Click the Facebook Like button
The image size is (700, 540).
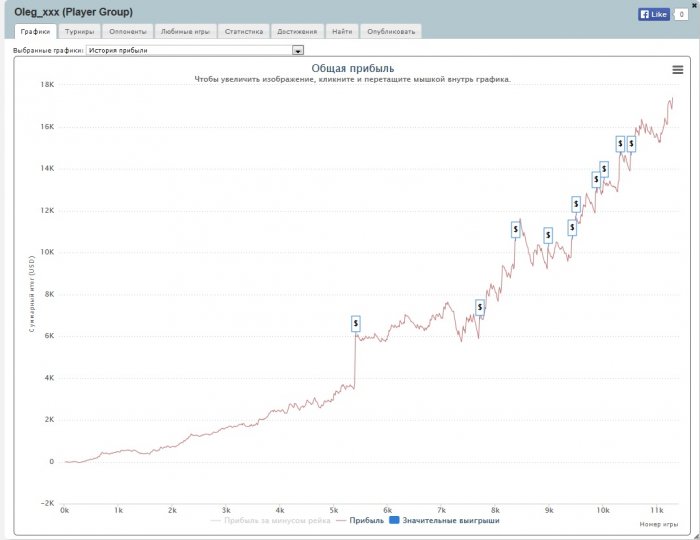[x=654, y=14]
